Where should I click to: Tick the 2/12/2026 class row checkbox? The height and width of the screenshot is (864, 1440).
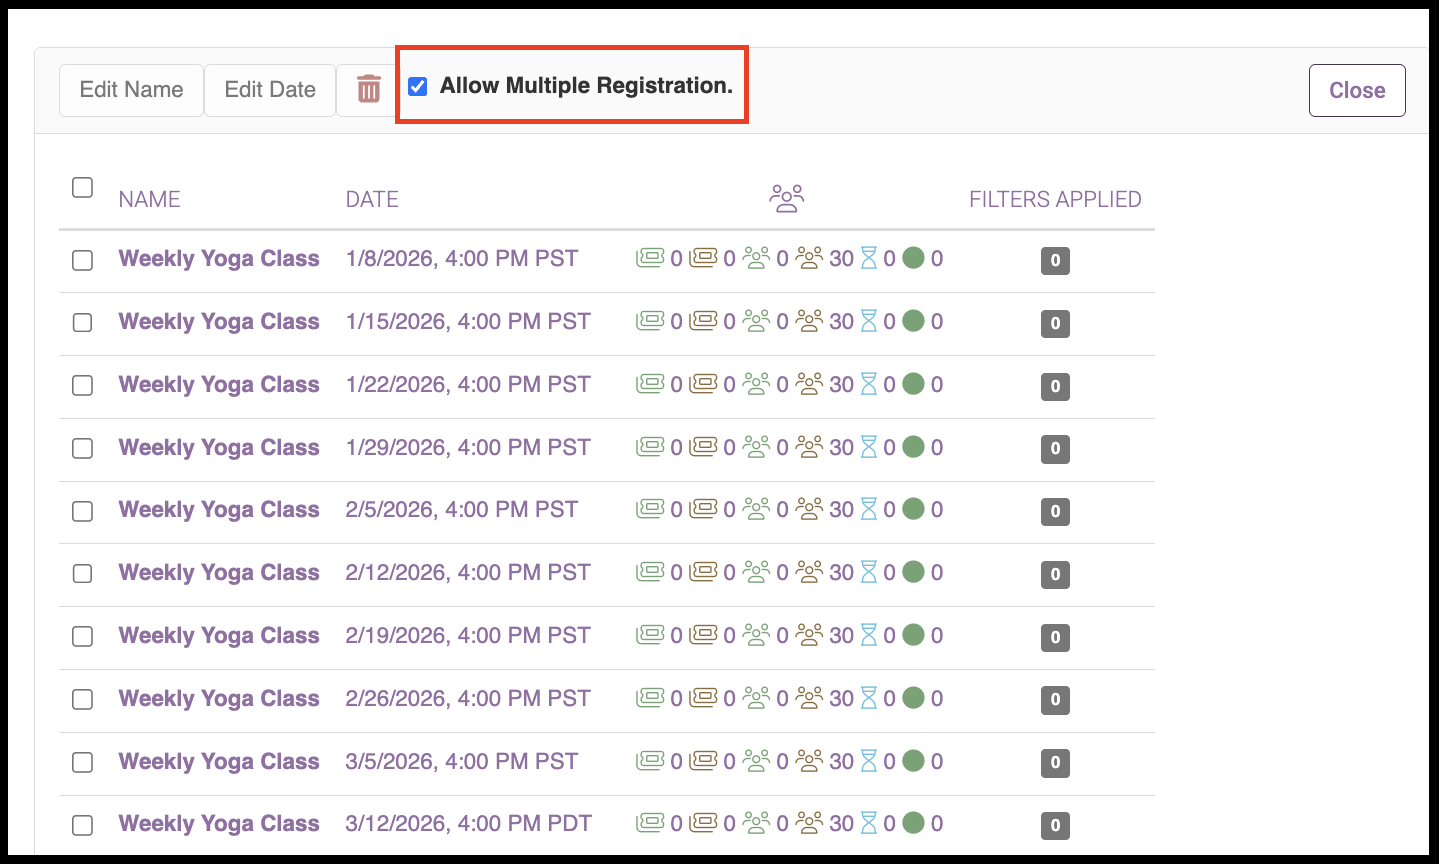pos(83,573)
